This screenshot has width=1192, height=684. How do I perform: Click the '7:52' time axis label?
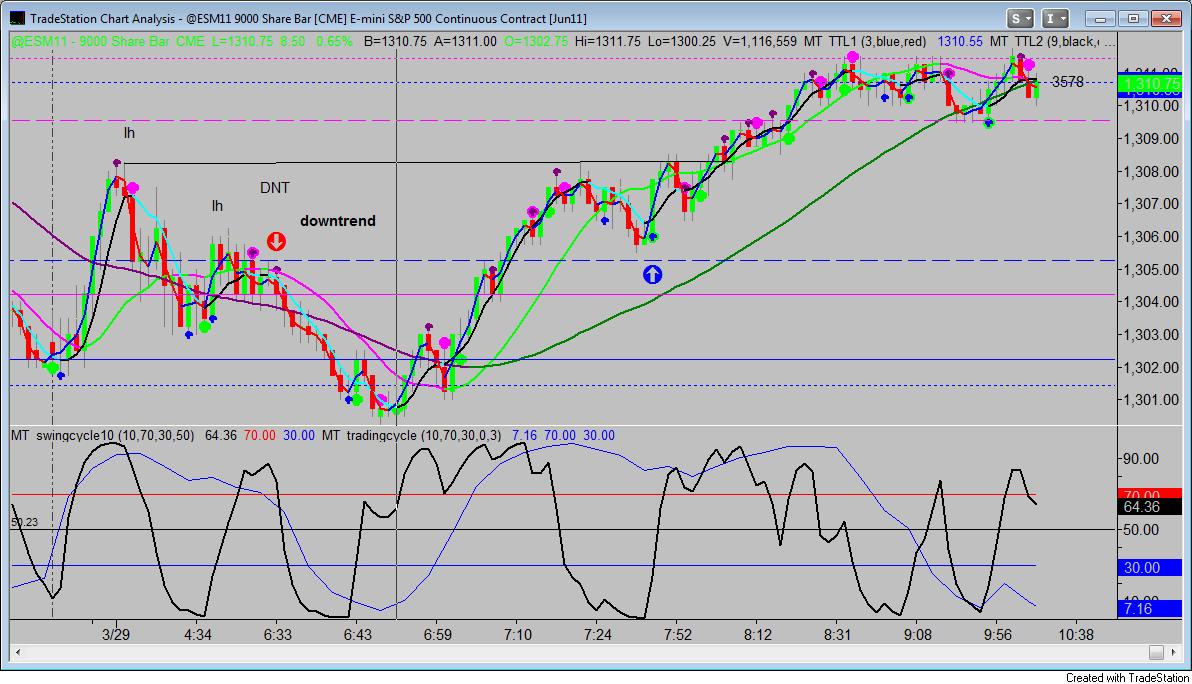[x=678, y=635]
